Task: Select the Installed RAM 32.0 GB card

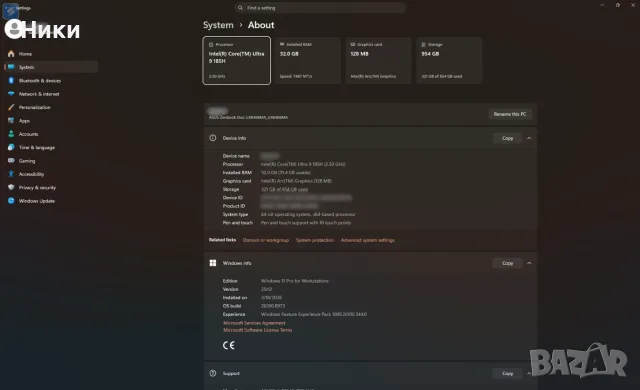Action: click(308, 60)
